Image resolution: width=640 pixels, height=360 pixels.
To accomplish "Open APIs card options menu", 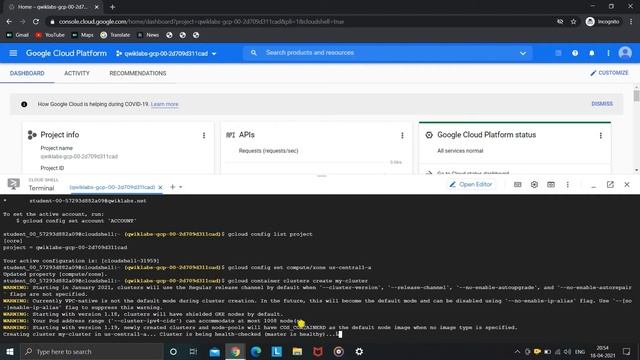I will (402, 136).
